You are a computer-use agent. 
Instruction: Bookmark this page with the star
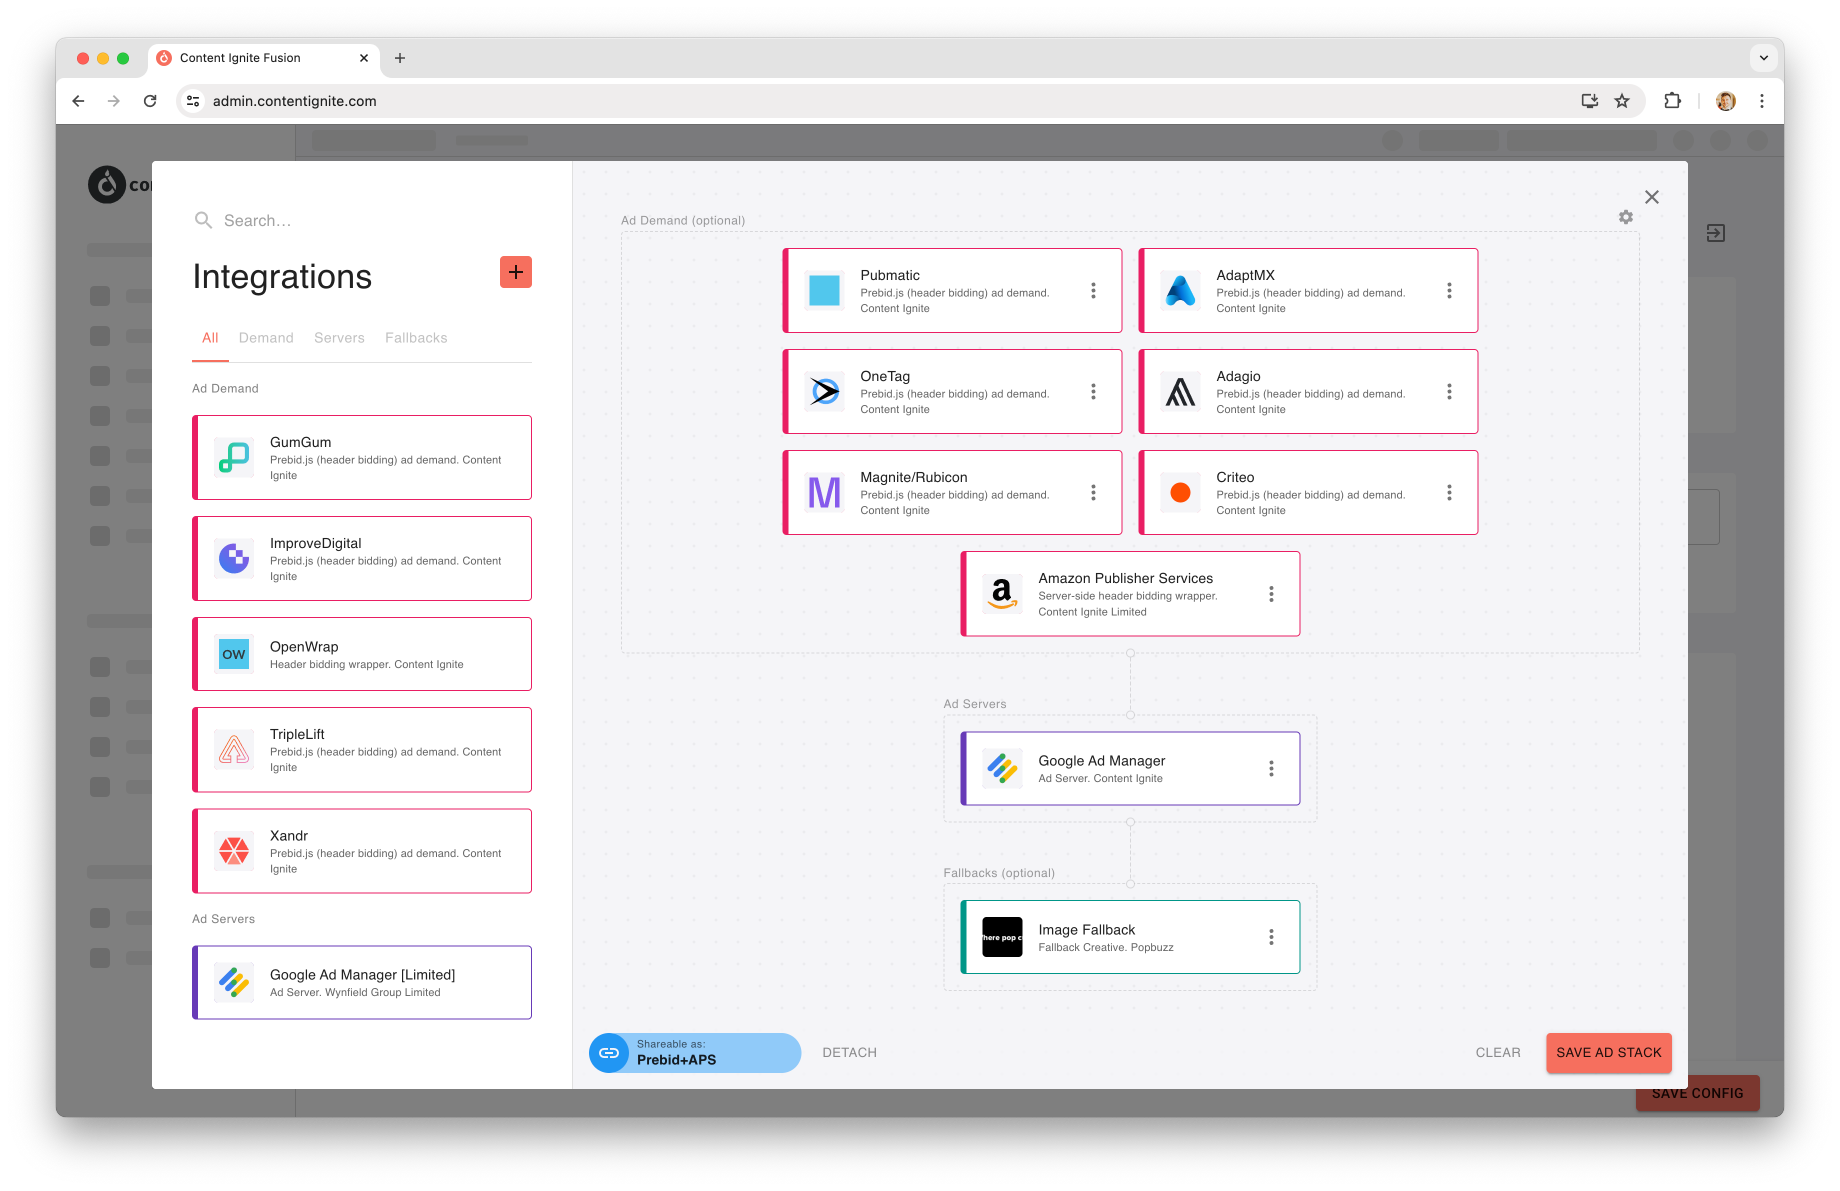click(1622, 101)
